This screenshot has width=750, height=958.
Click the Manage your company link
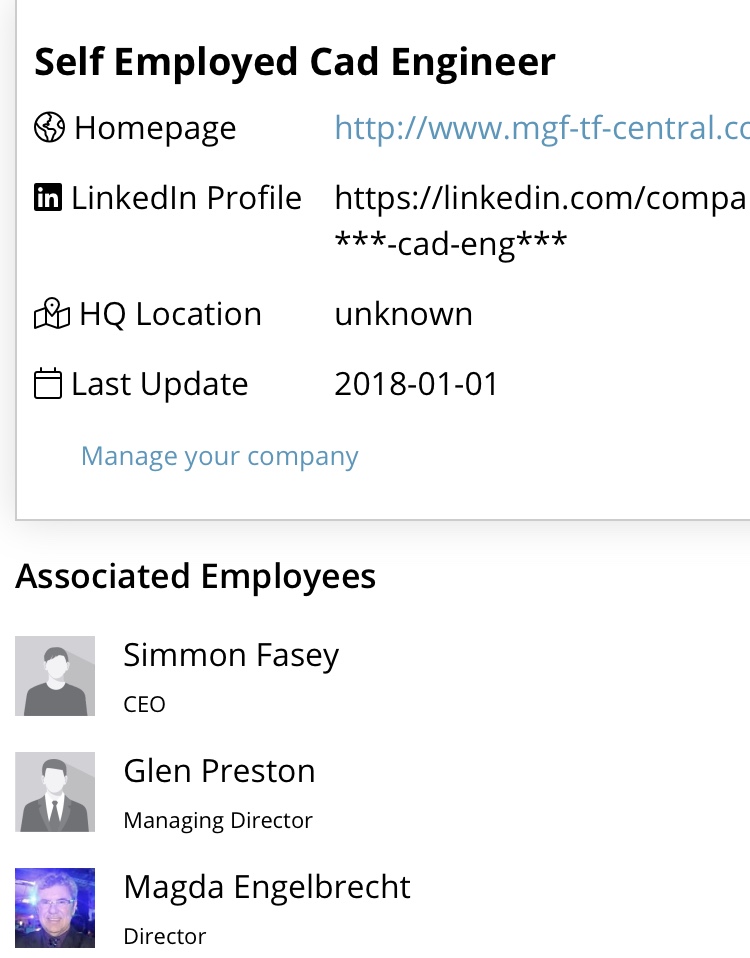pyautogui.click(x=220, y=456)
